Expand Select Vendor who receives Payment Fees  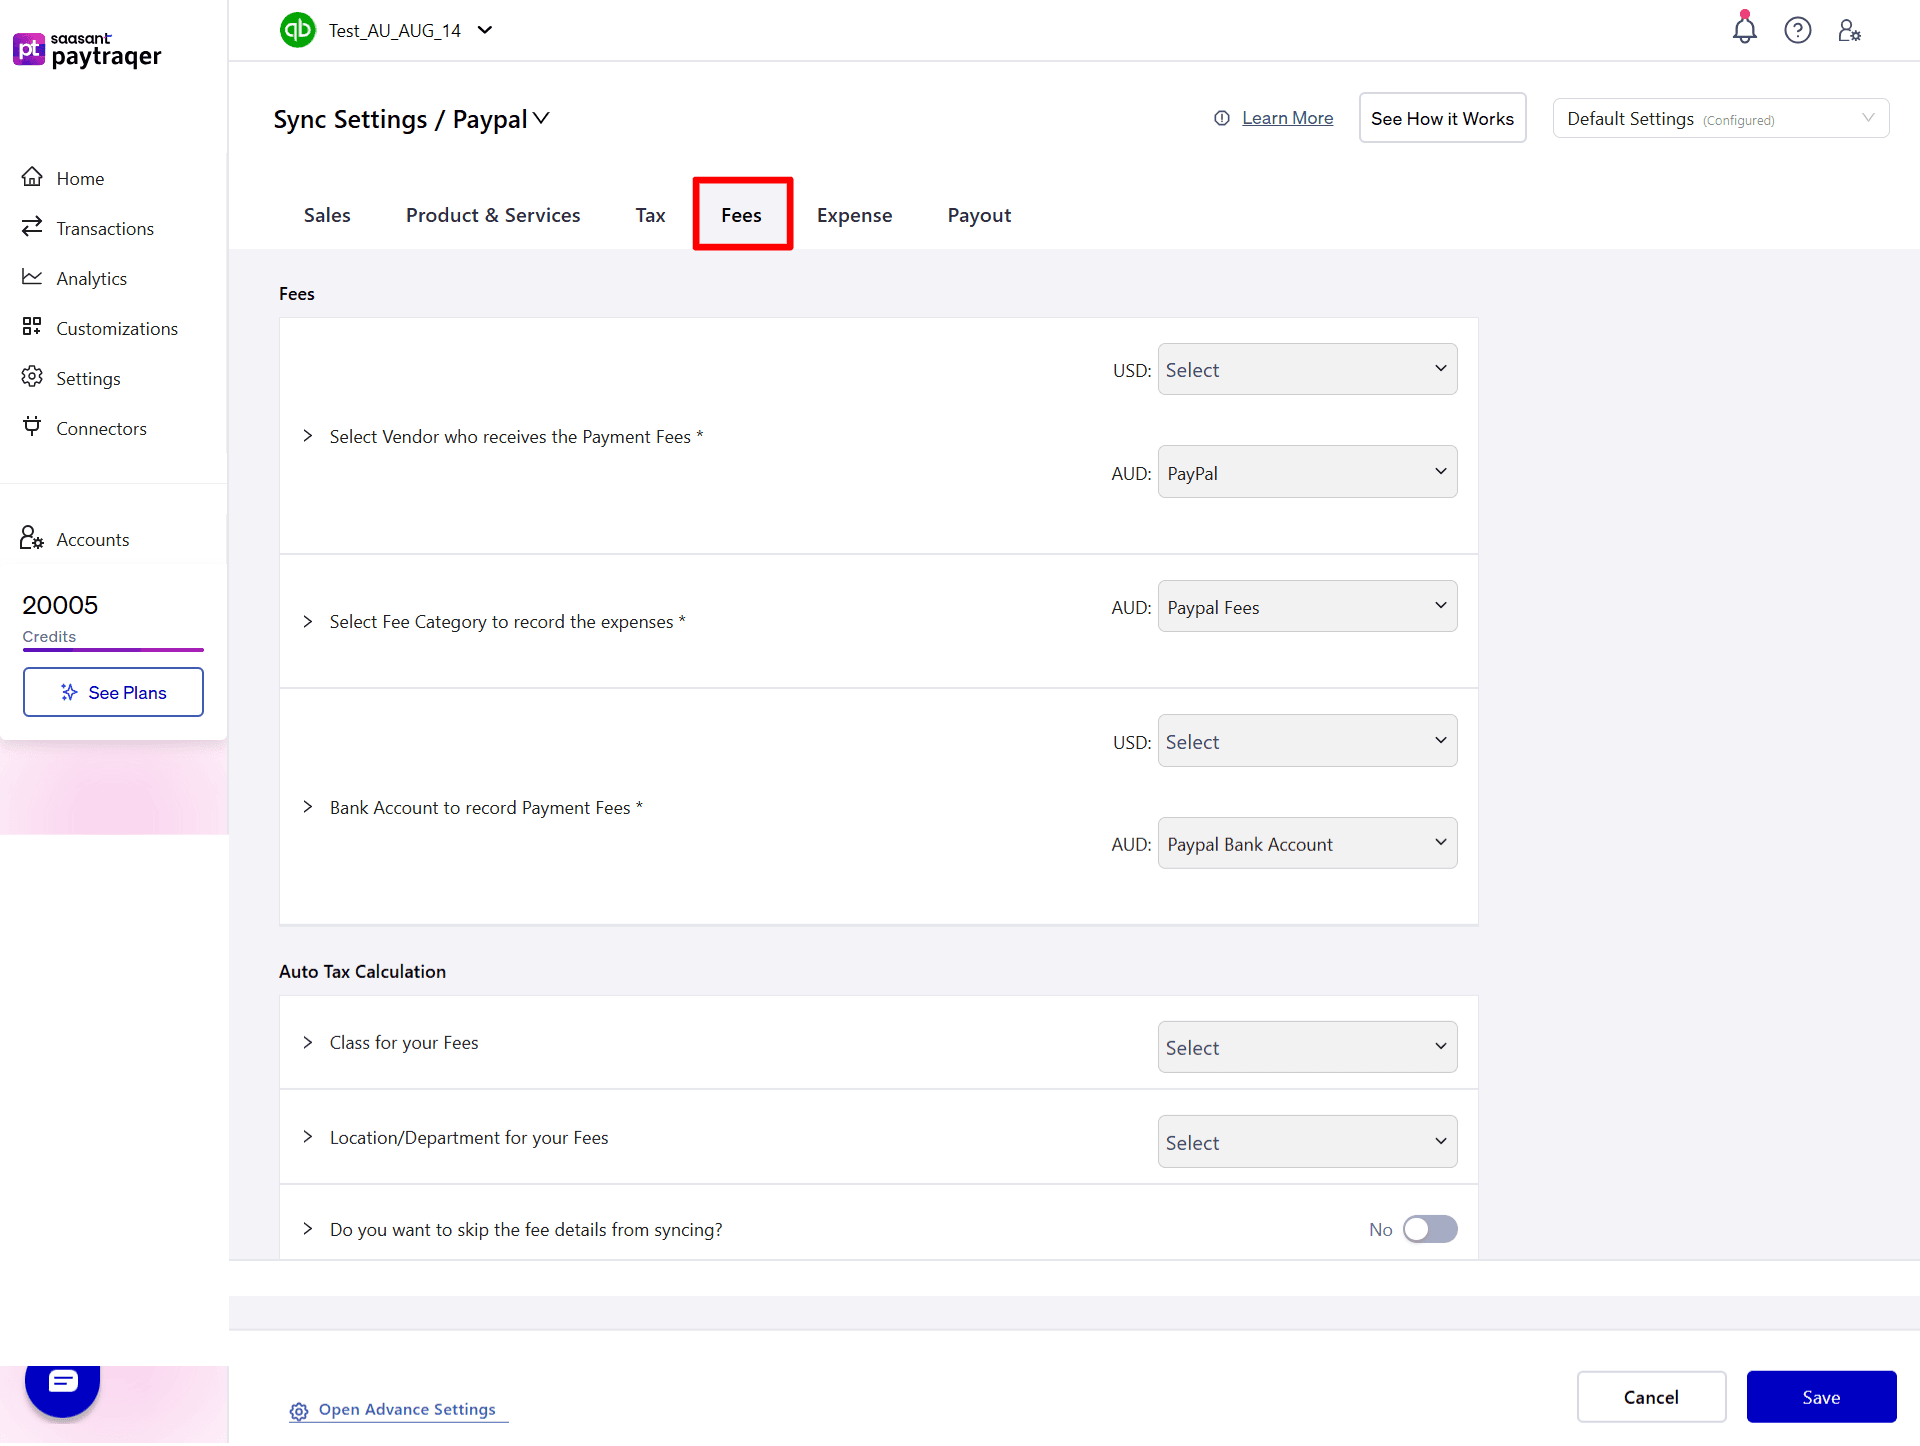[308, 436]
